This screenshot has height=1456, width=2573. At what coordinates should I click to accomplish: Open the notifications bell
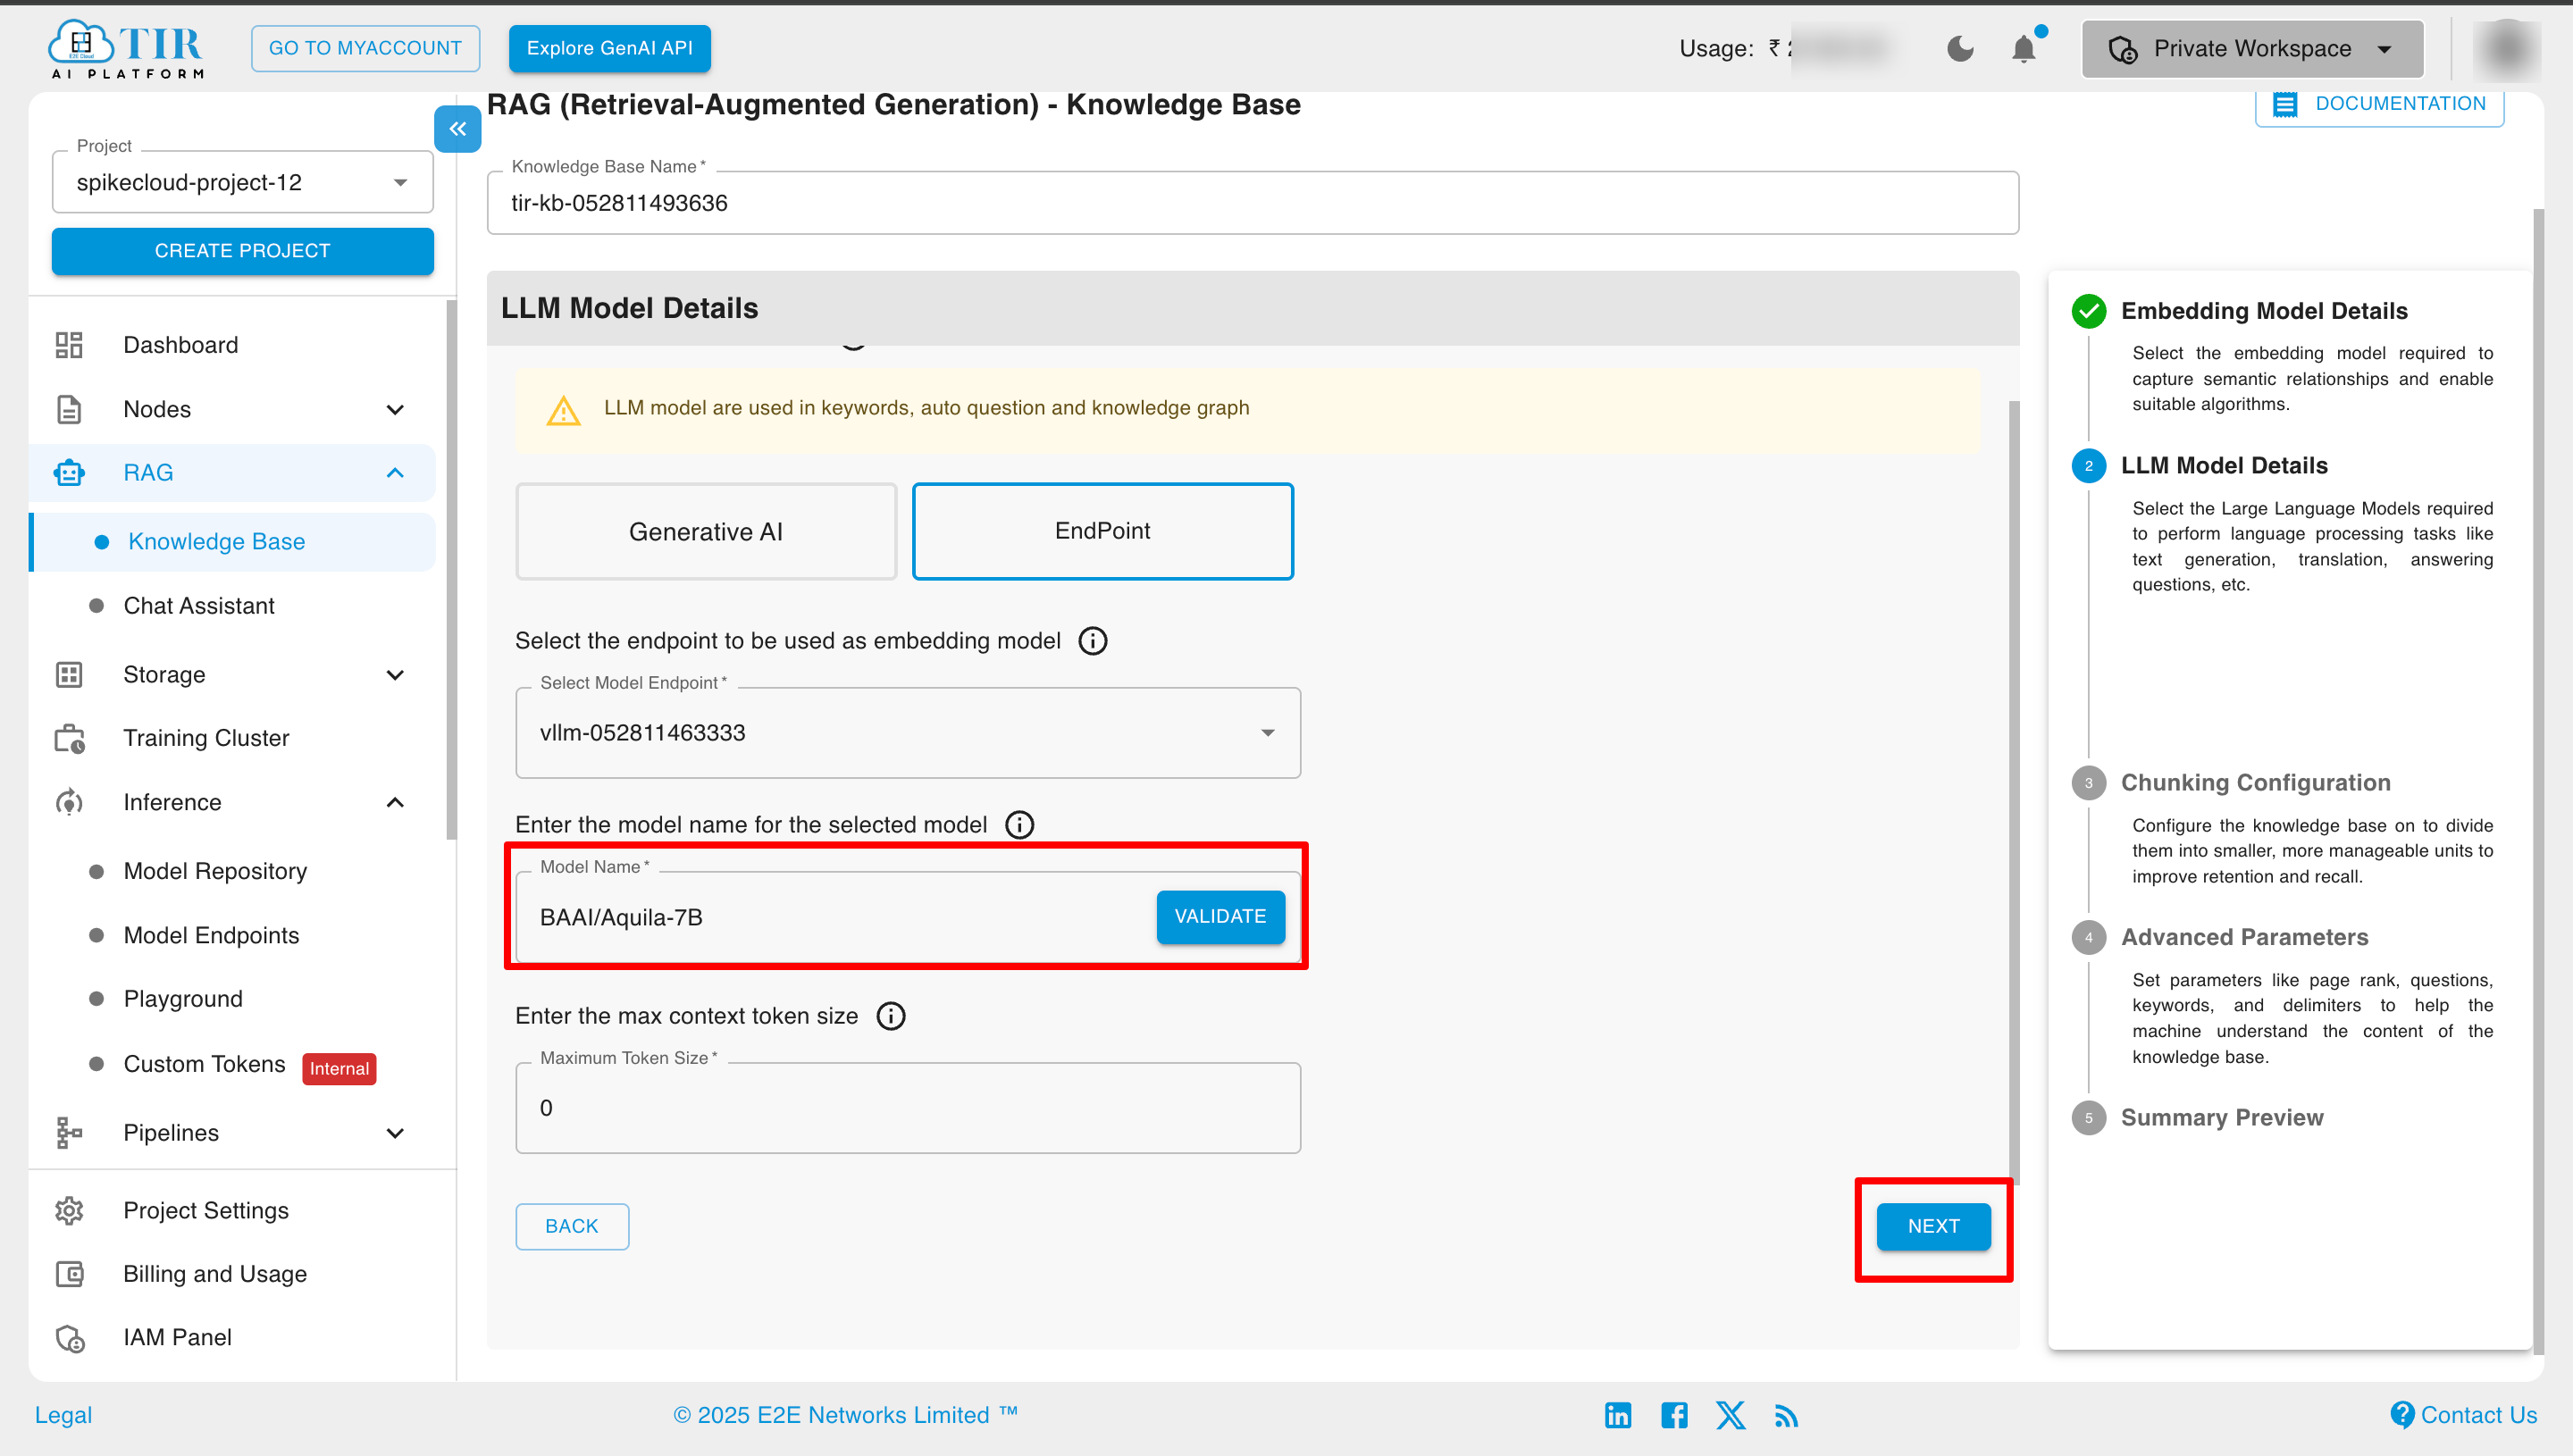[x=2023, y=48]
